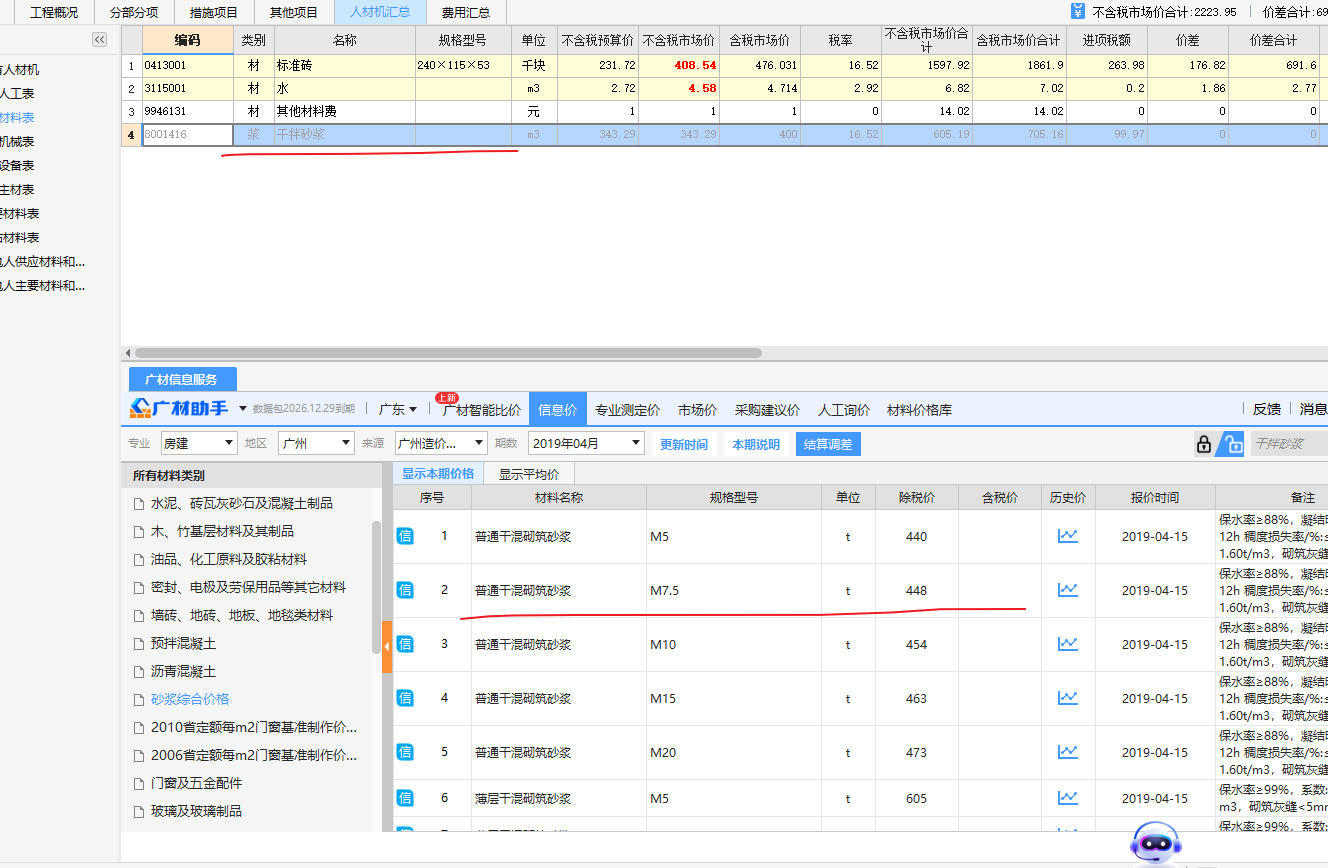Click the horizontal scrollbar under the material table
Screen dimensions: 1328x868
click(448, 353)
